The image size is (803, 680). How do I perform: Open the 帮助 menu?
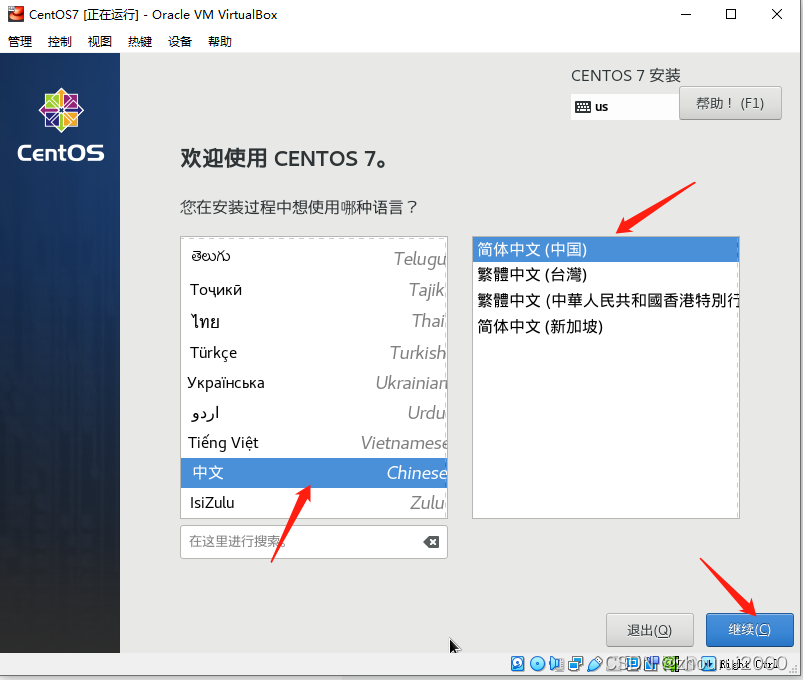pos(220,41)
